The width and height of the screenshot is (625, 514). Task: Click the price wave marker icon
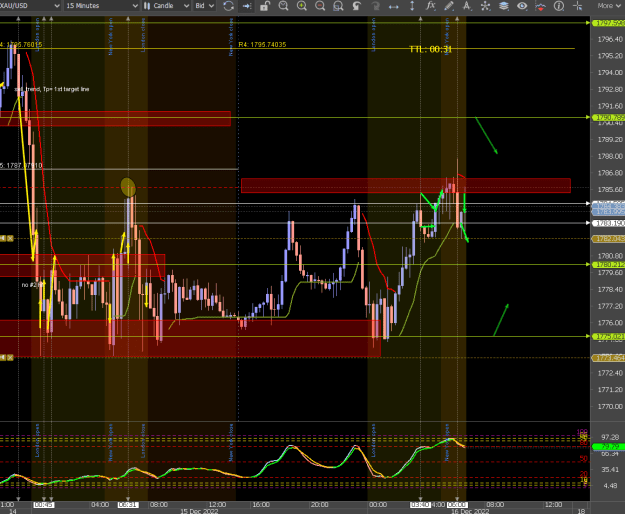540,6
